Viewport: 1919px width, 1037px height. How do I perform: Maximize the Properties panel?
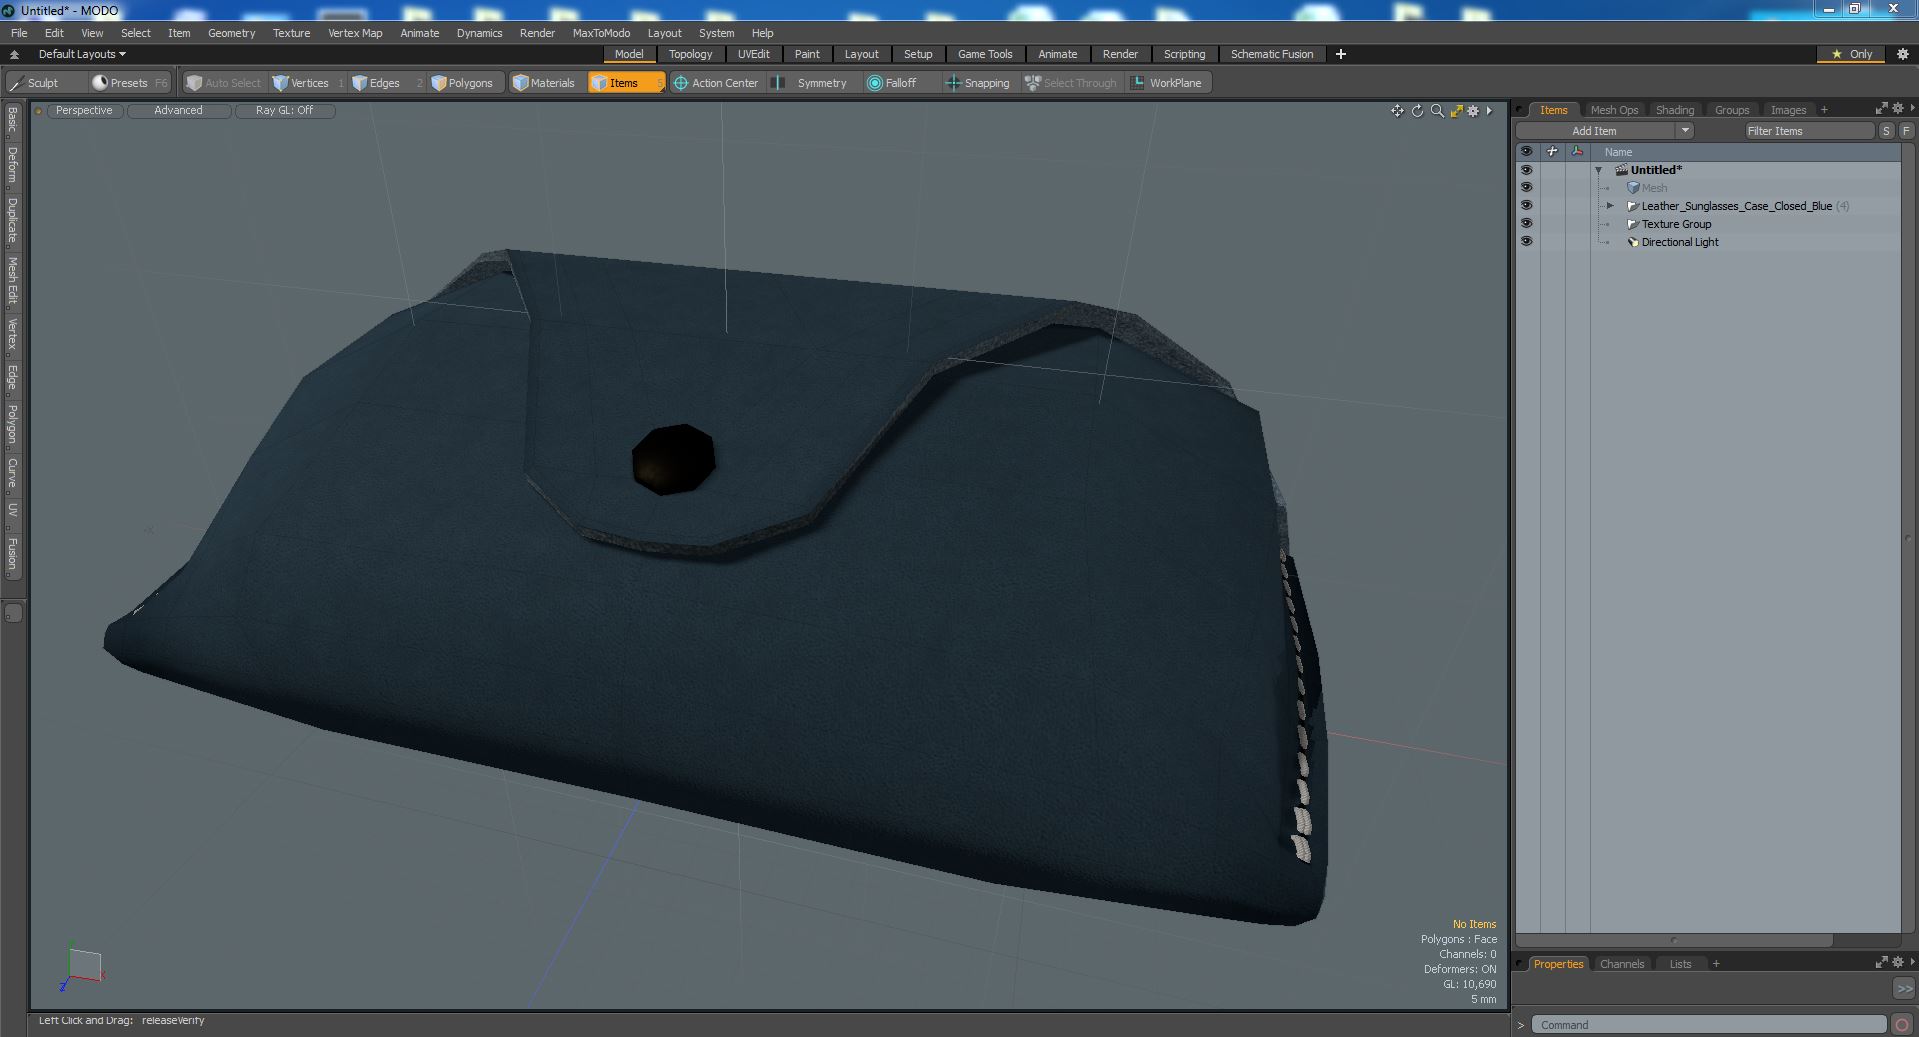coord(1881,963)
